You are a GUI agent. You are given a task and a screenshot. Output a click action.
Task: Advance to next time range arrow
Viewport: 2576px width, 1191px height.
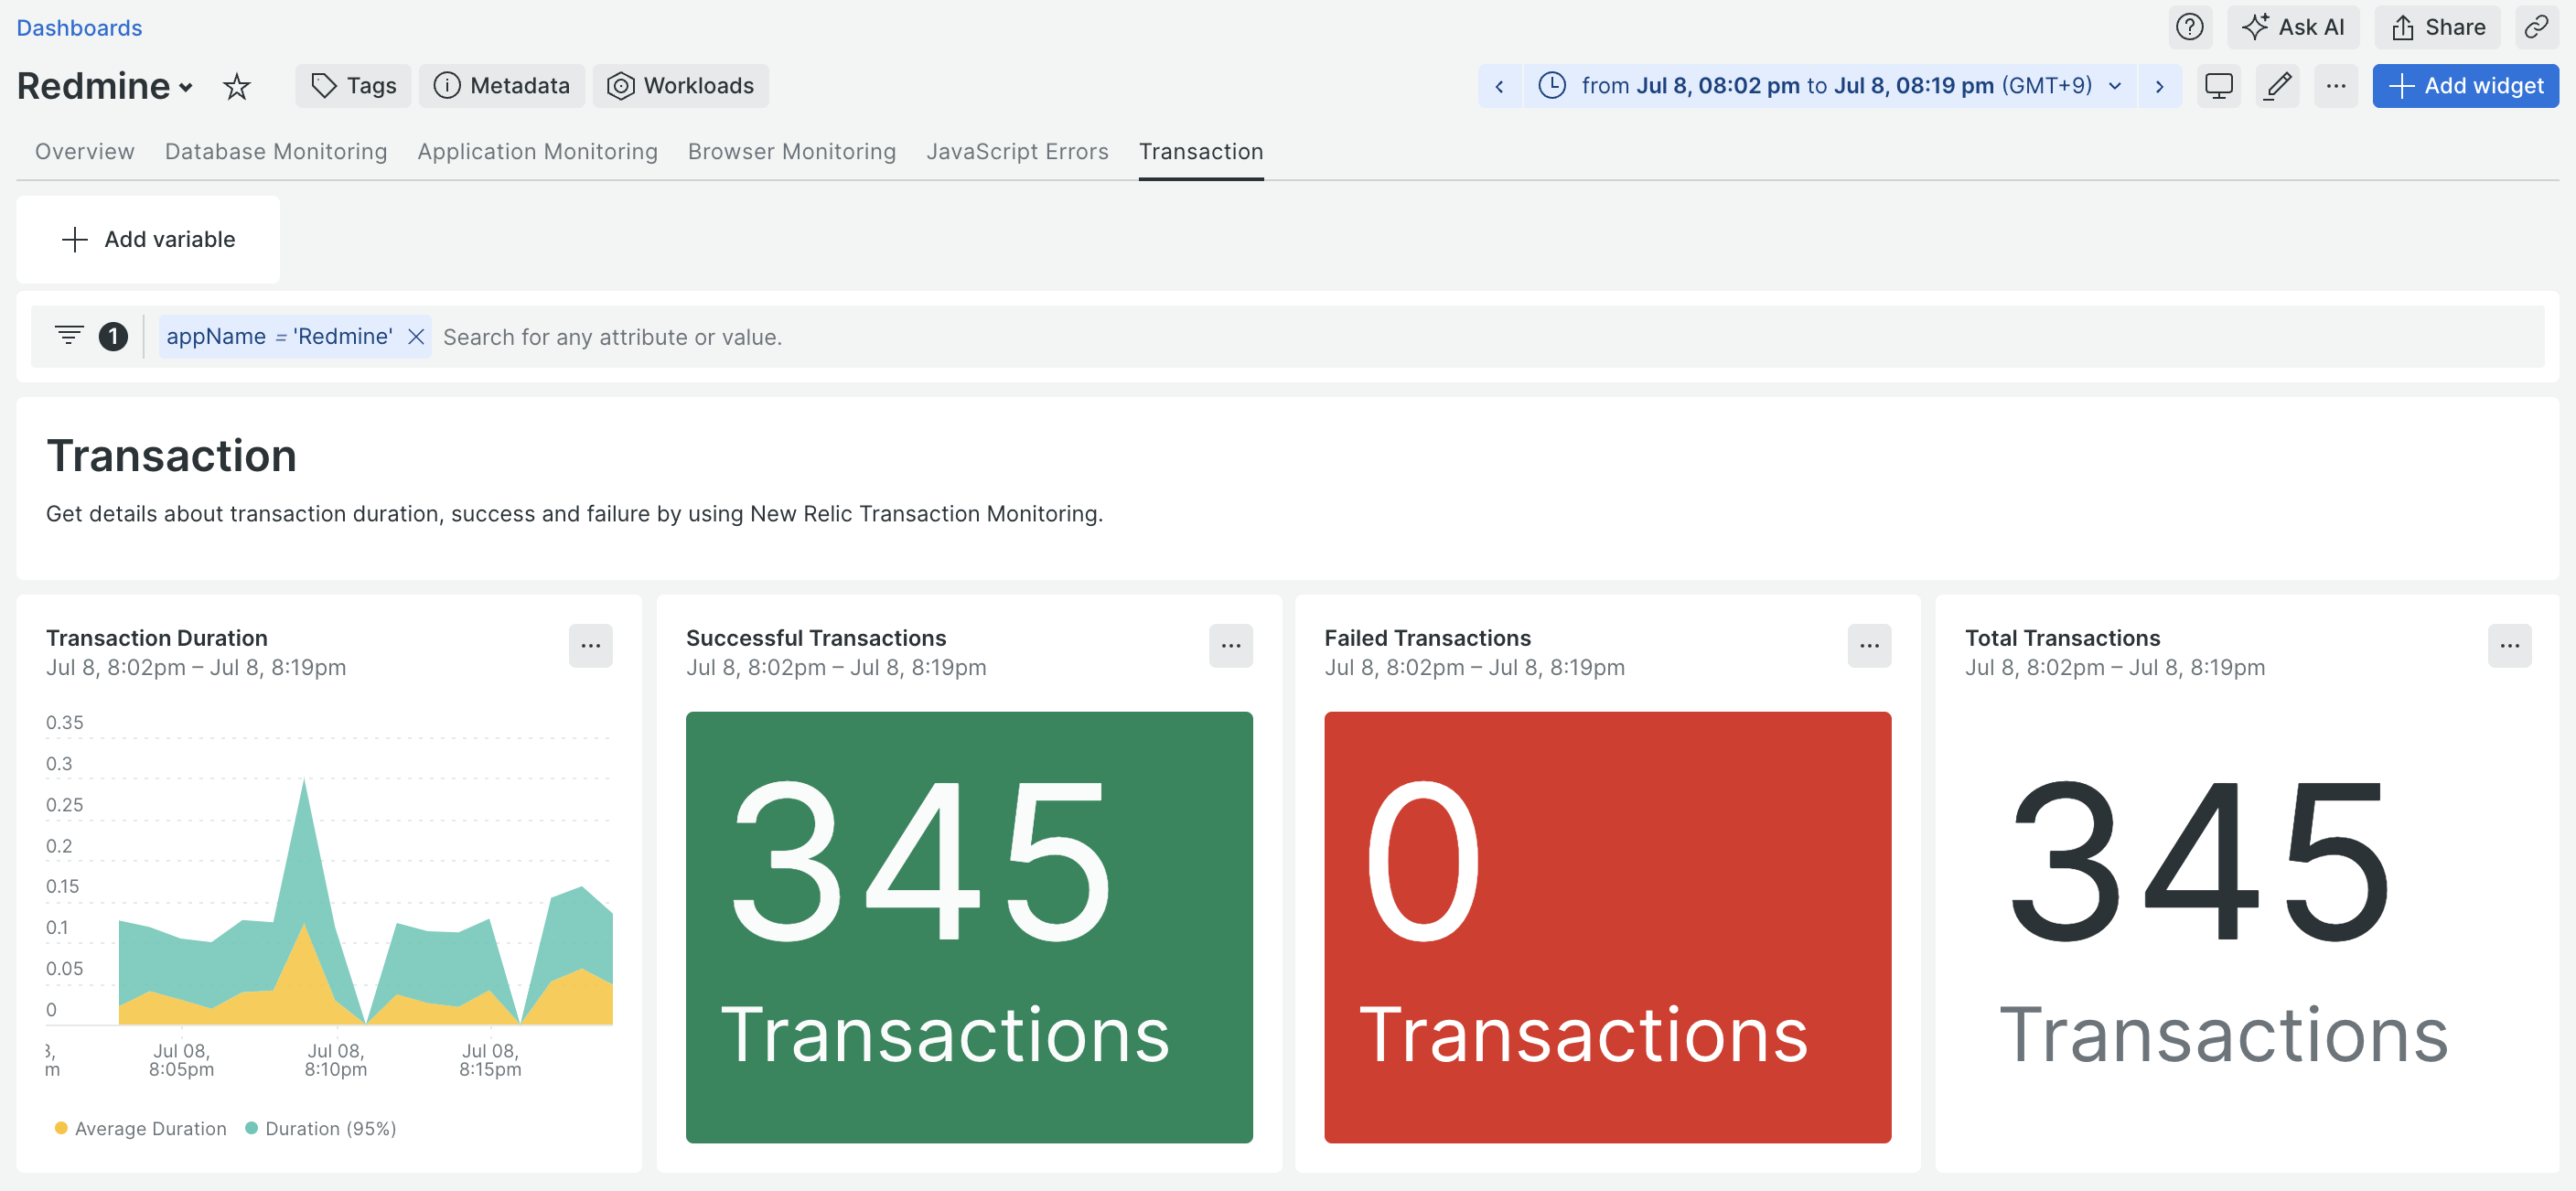pos(2159,86)
